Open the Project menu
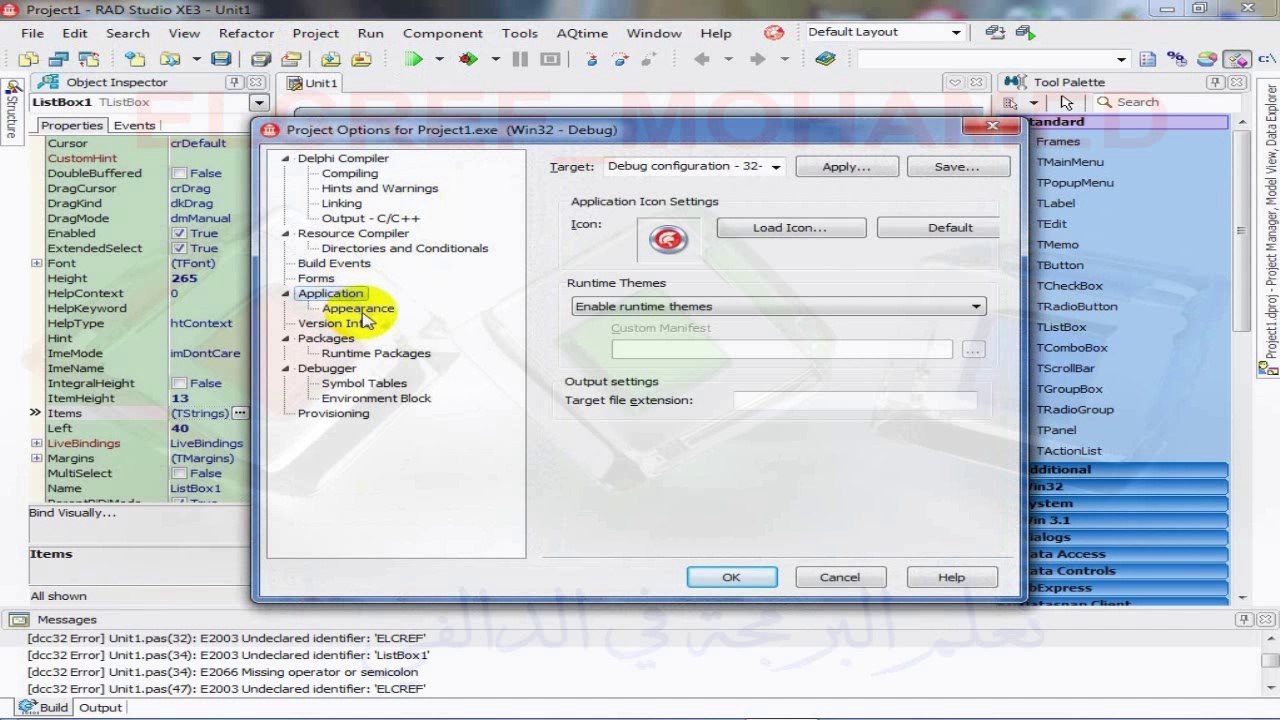Screen dimensions: 1280x720 [316, 33]
